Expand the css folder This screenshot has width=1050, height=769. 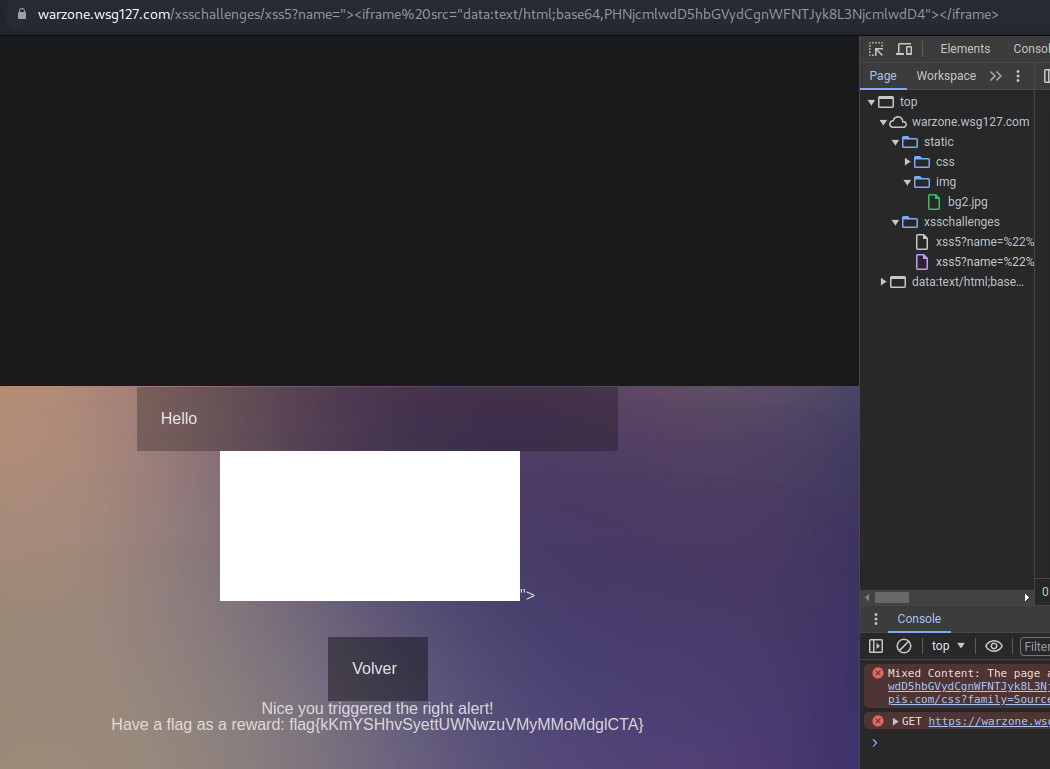tap(908, 162)
